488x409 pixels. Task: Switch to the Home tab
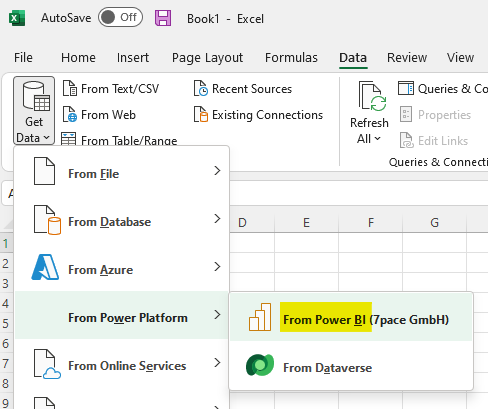pos(78,58)
